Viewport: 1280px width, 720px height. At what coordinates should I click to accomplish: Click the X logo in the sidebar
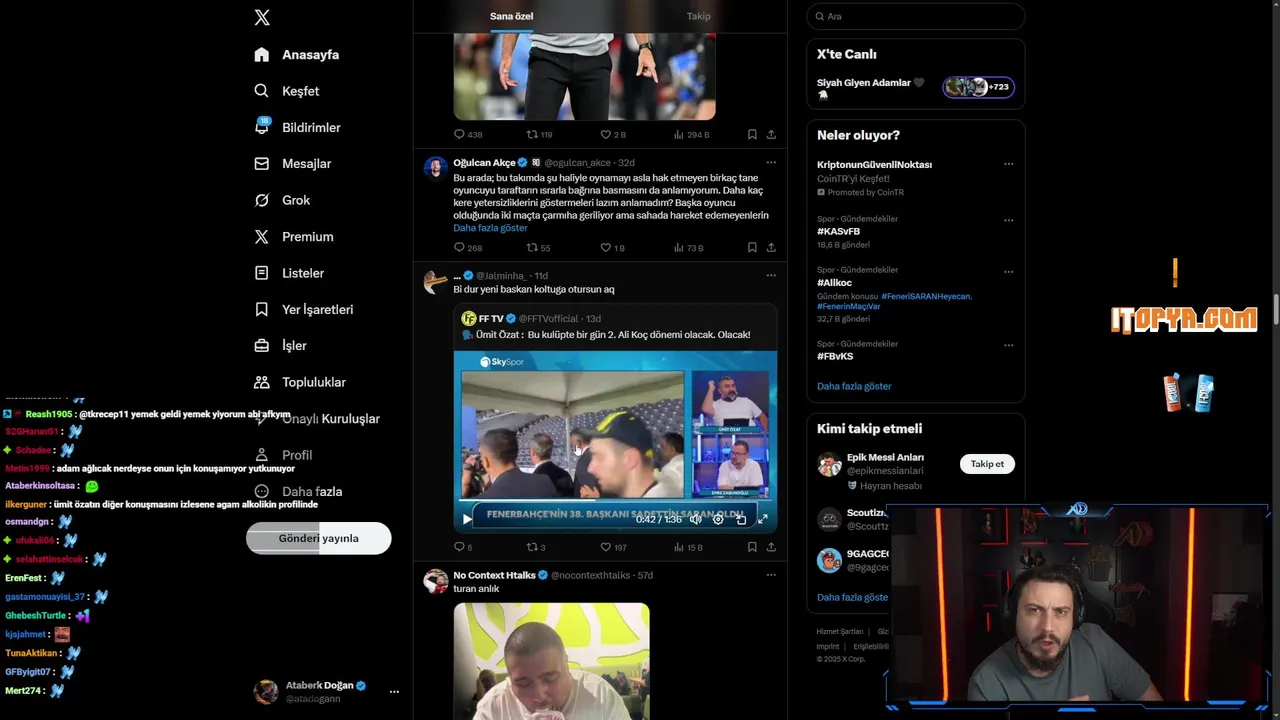point(262,17)
